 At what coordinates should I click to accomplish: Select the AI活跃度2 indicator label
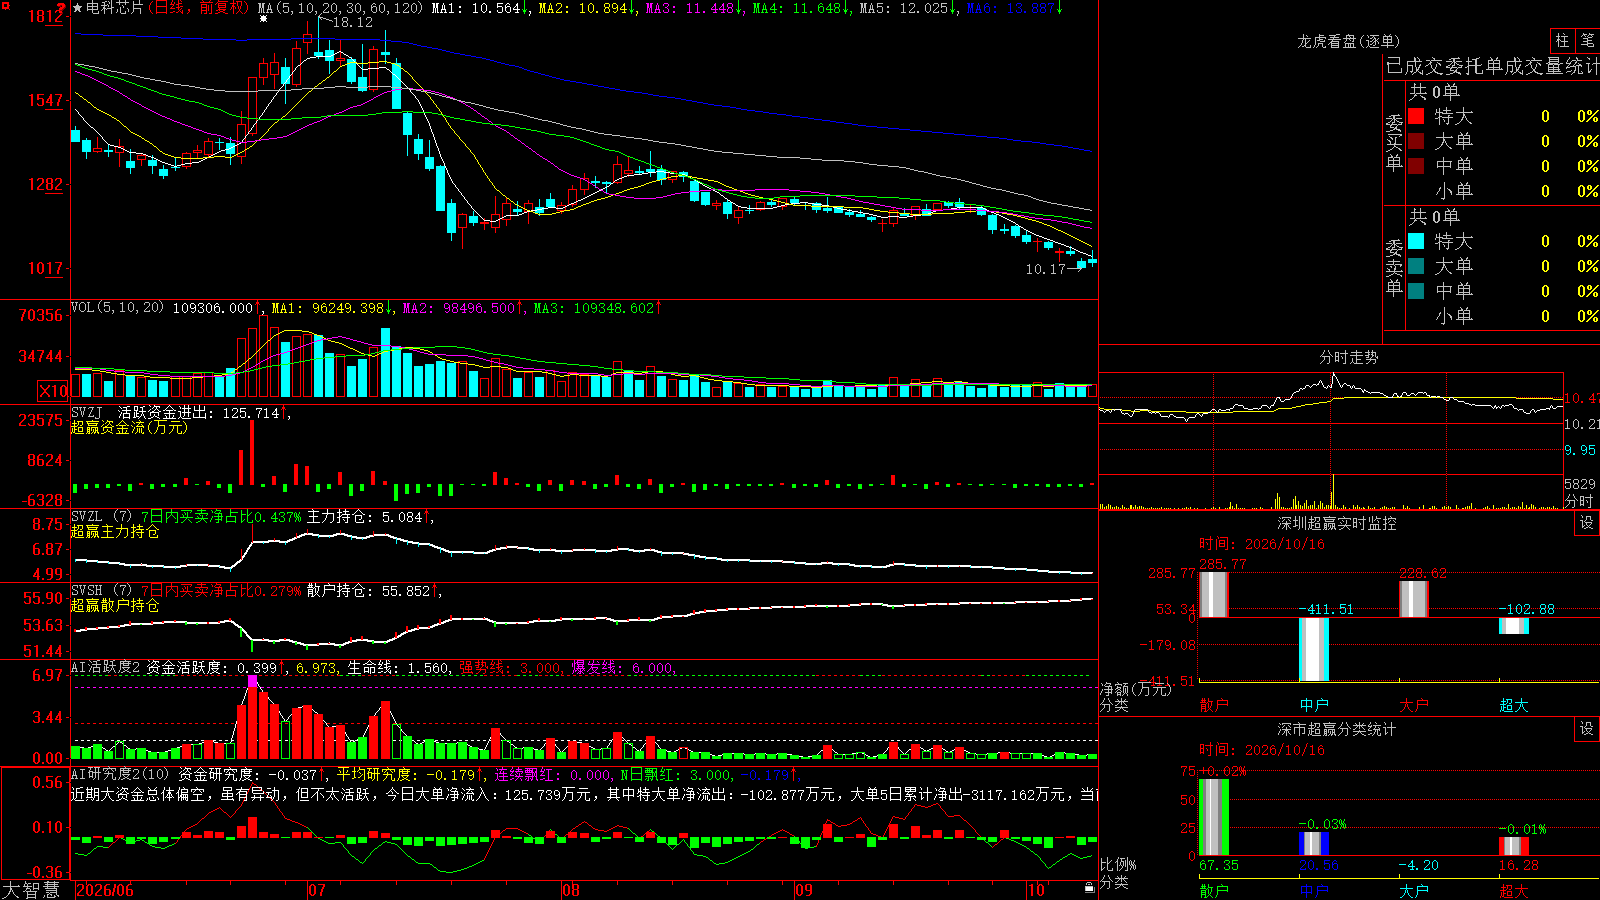(105, 668)
